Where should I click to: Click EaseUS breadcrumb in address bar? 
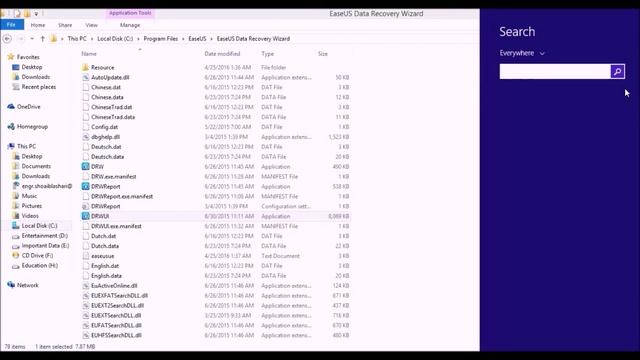coord(197,38)
